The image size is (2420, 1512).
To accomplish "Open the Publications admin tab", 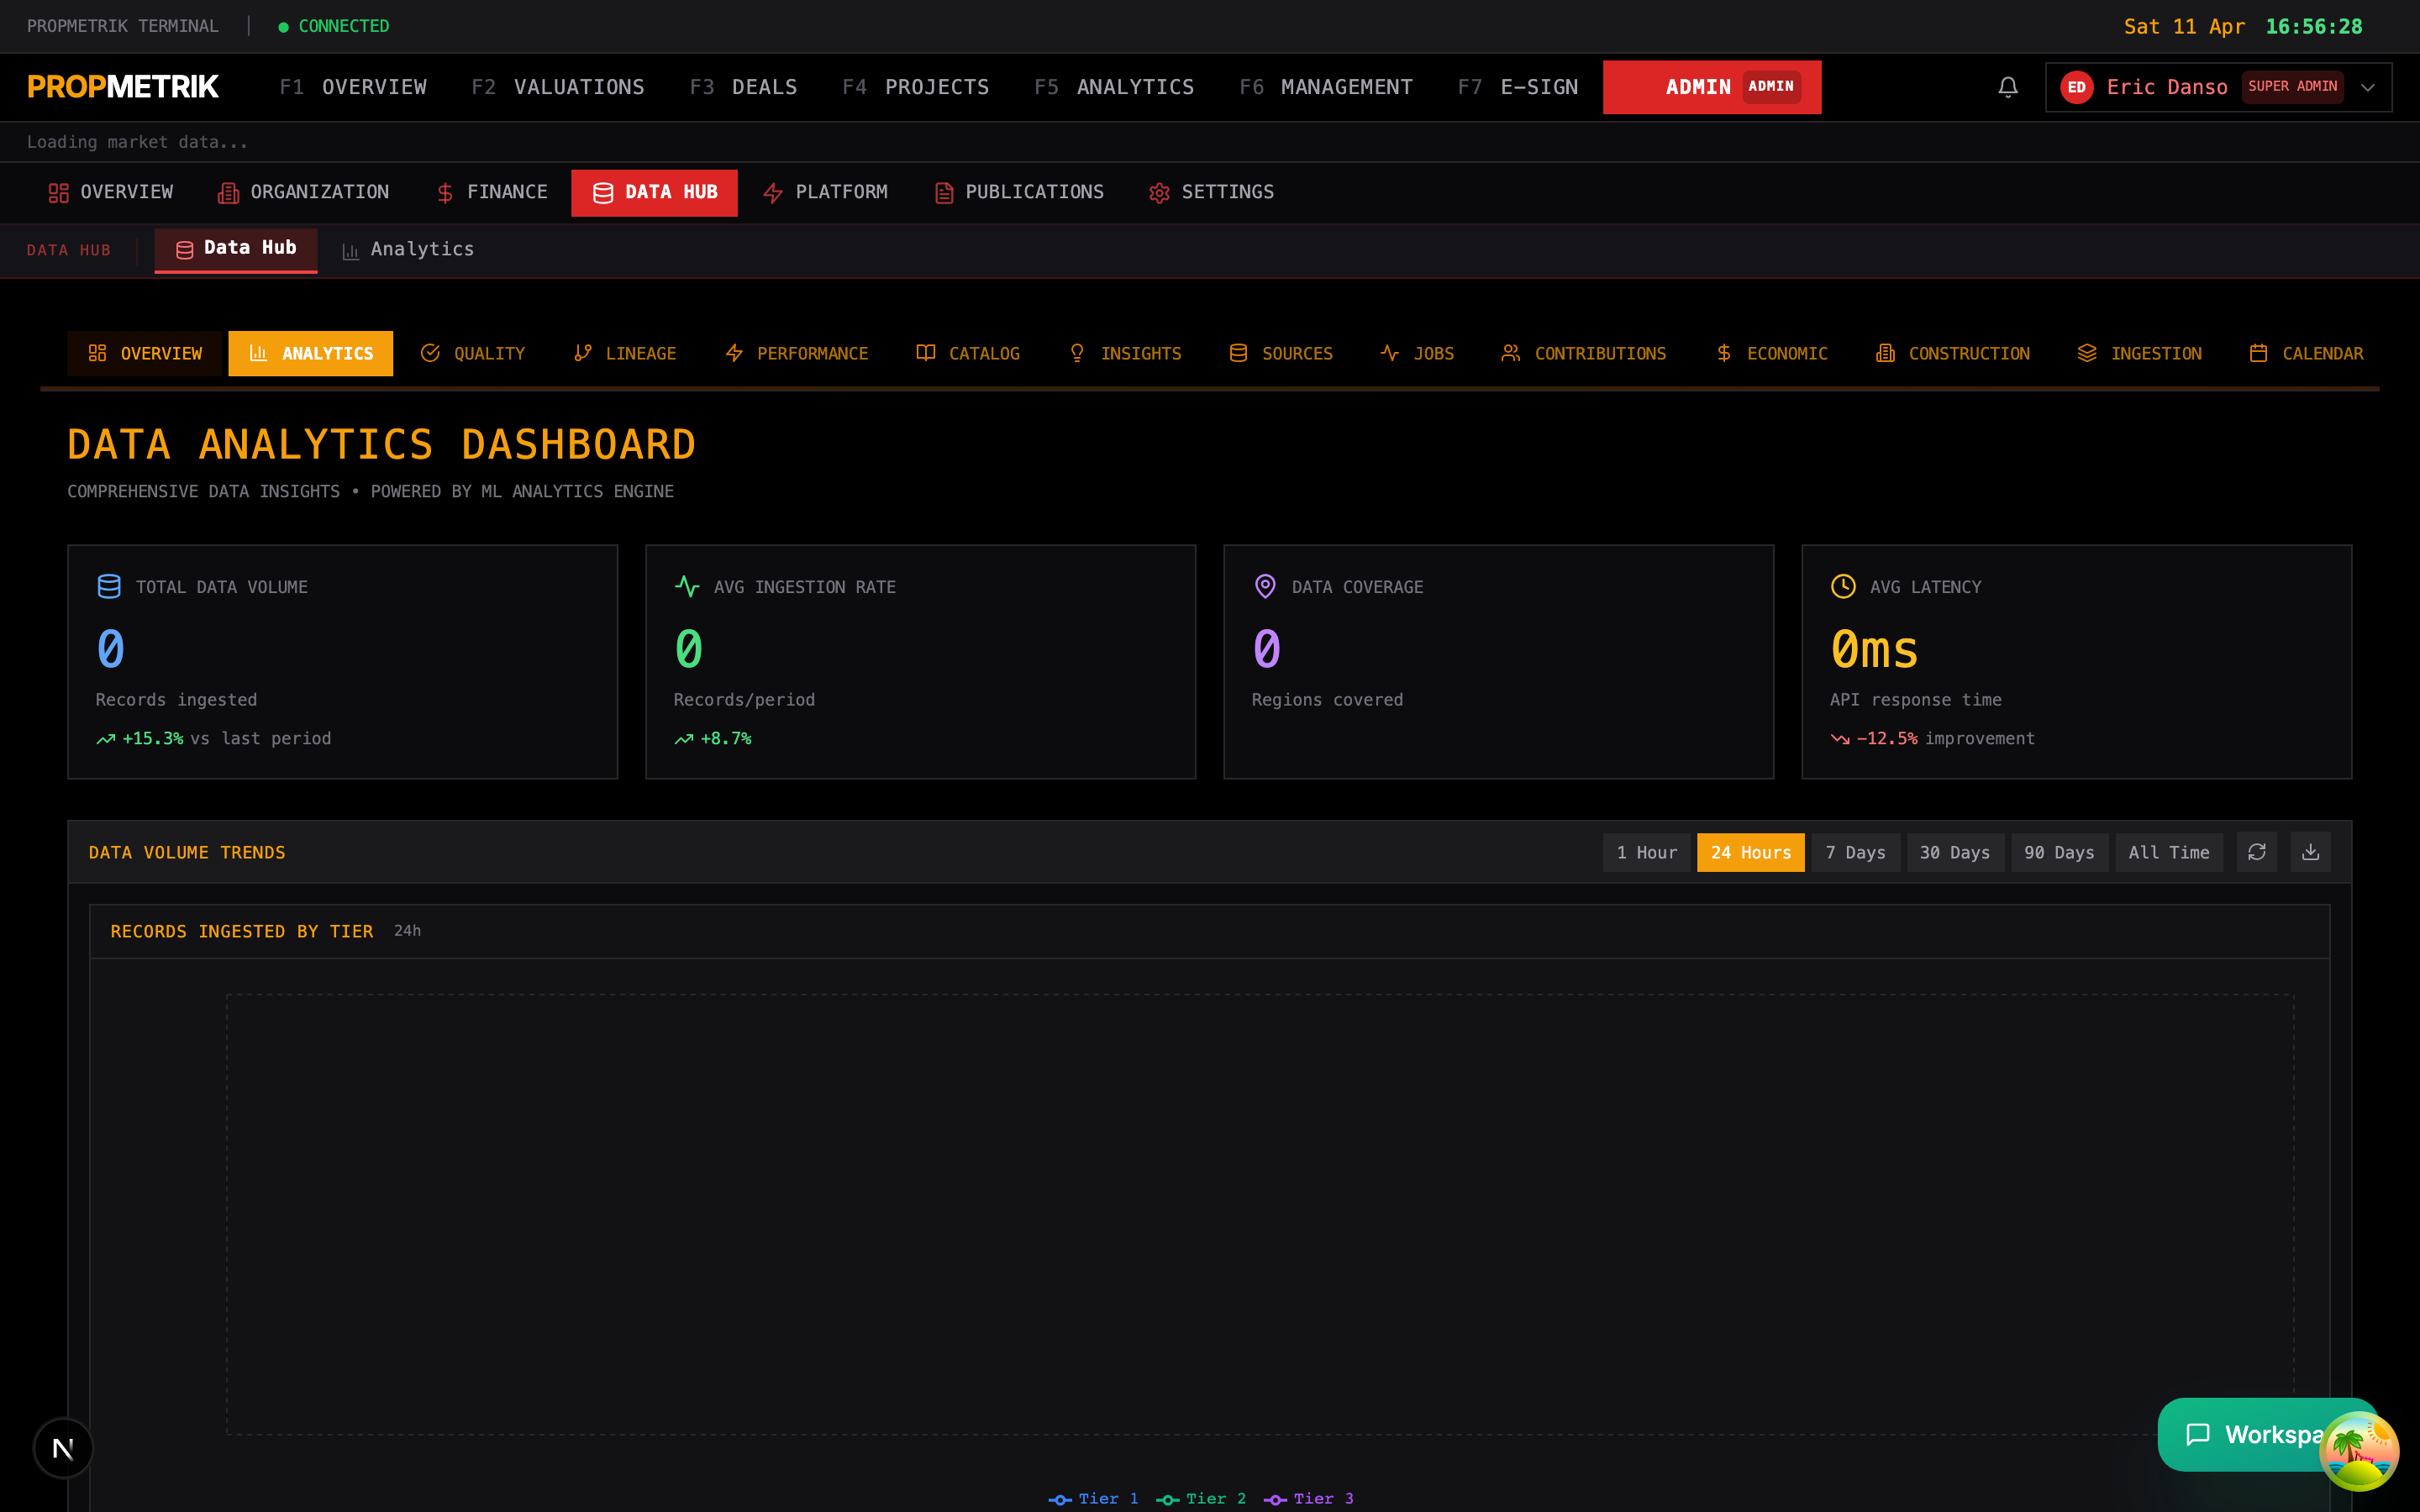I will 1019,192.
